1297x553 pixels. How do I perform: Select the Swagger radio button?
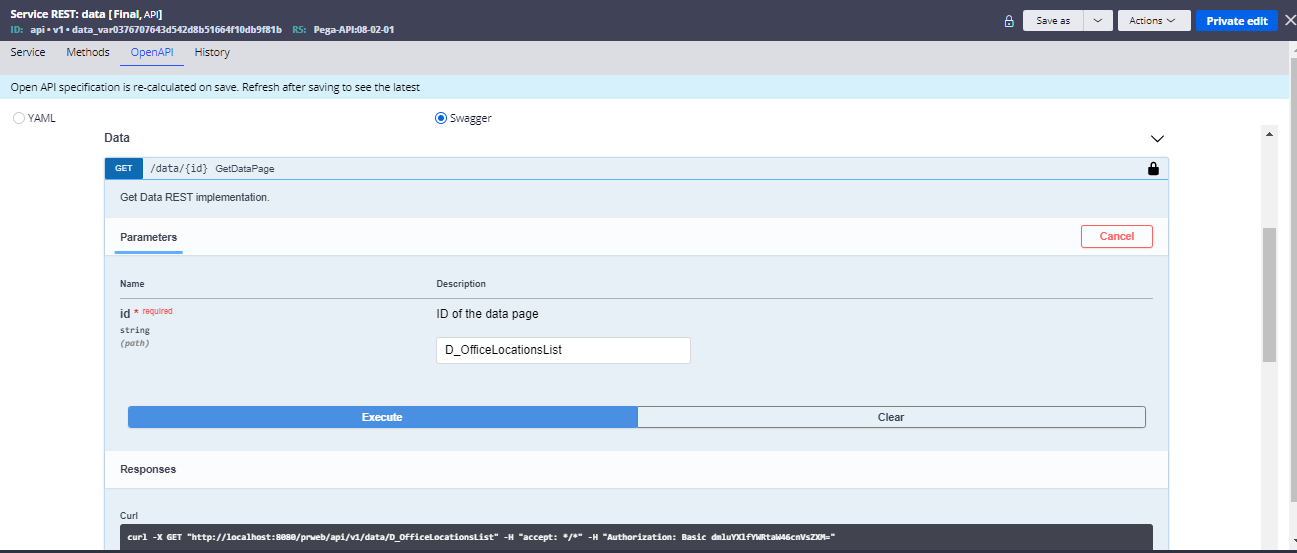click(441, 118)
